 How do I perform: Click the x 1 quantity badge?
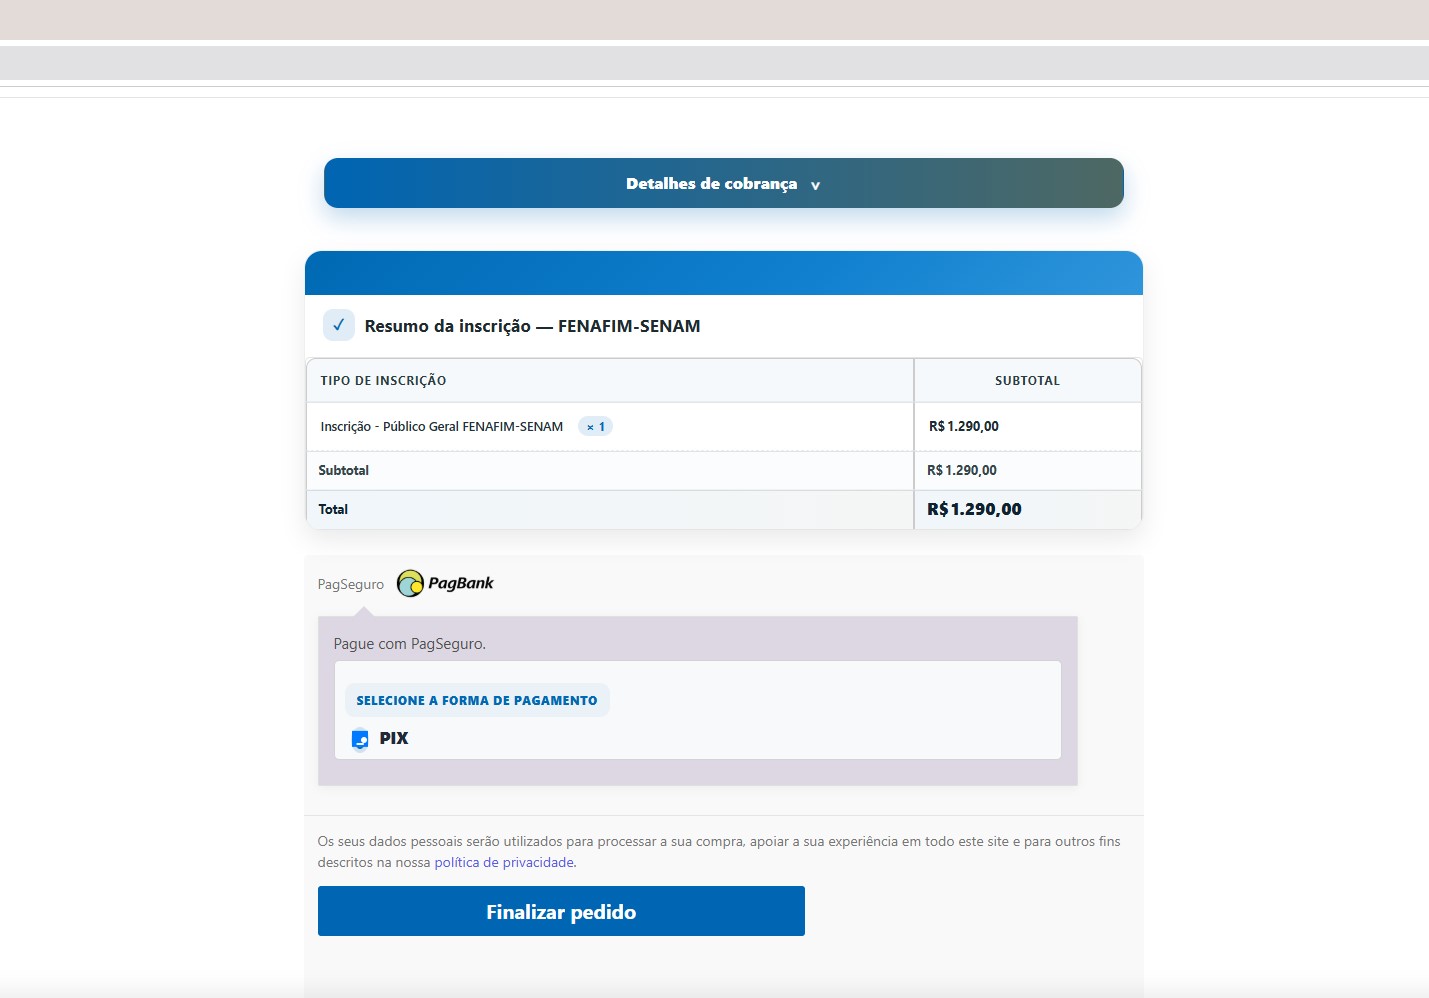pyautogui.click(x=595, y=426)
